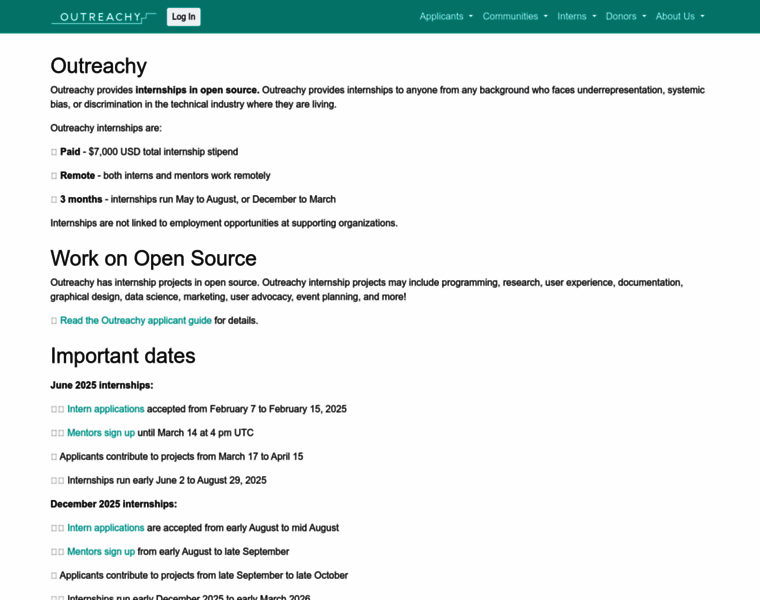Click 'Applicants contribute from late September' line
This screenshot has height=600, width=760.
(199, 575)
